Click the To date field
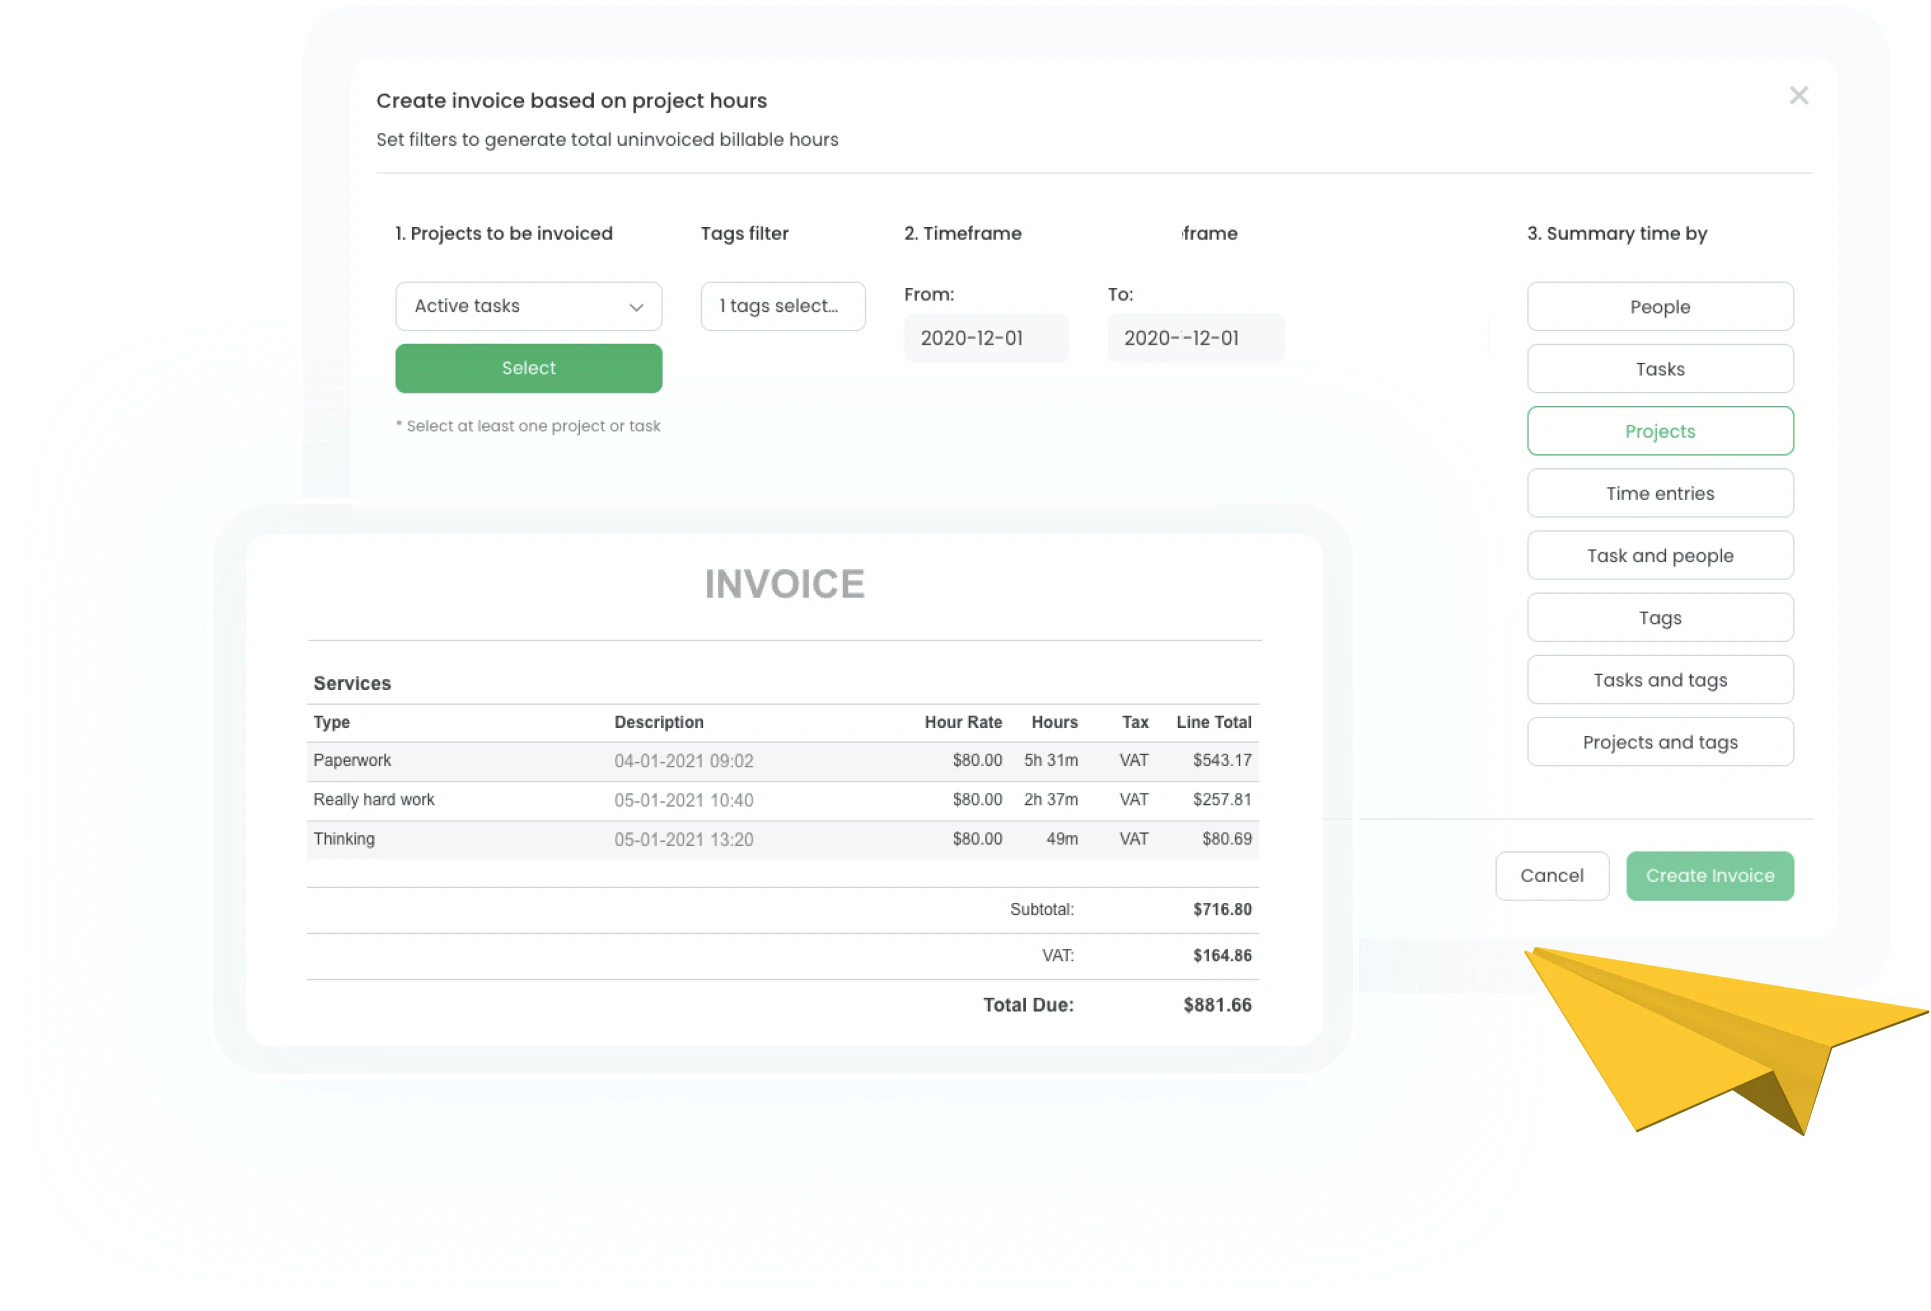 point(1196,337)
